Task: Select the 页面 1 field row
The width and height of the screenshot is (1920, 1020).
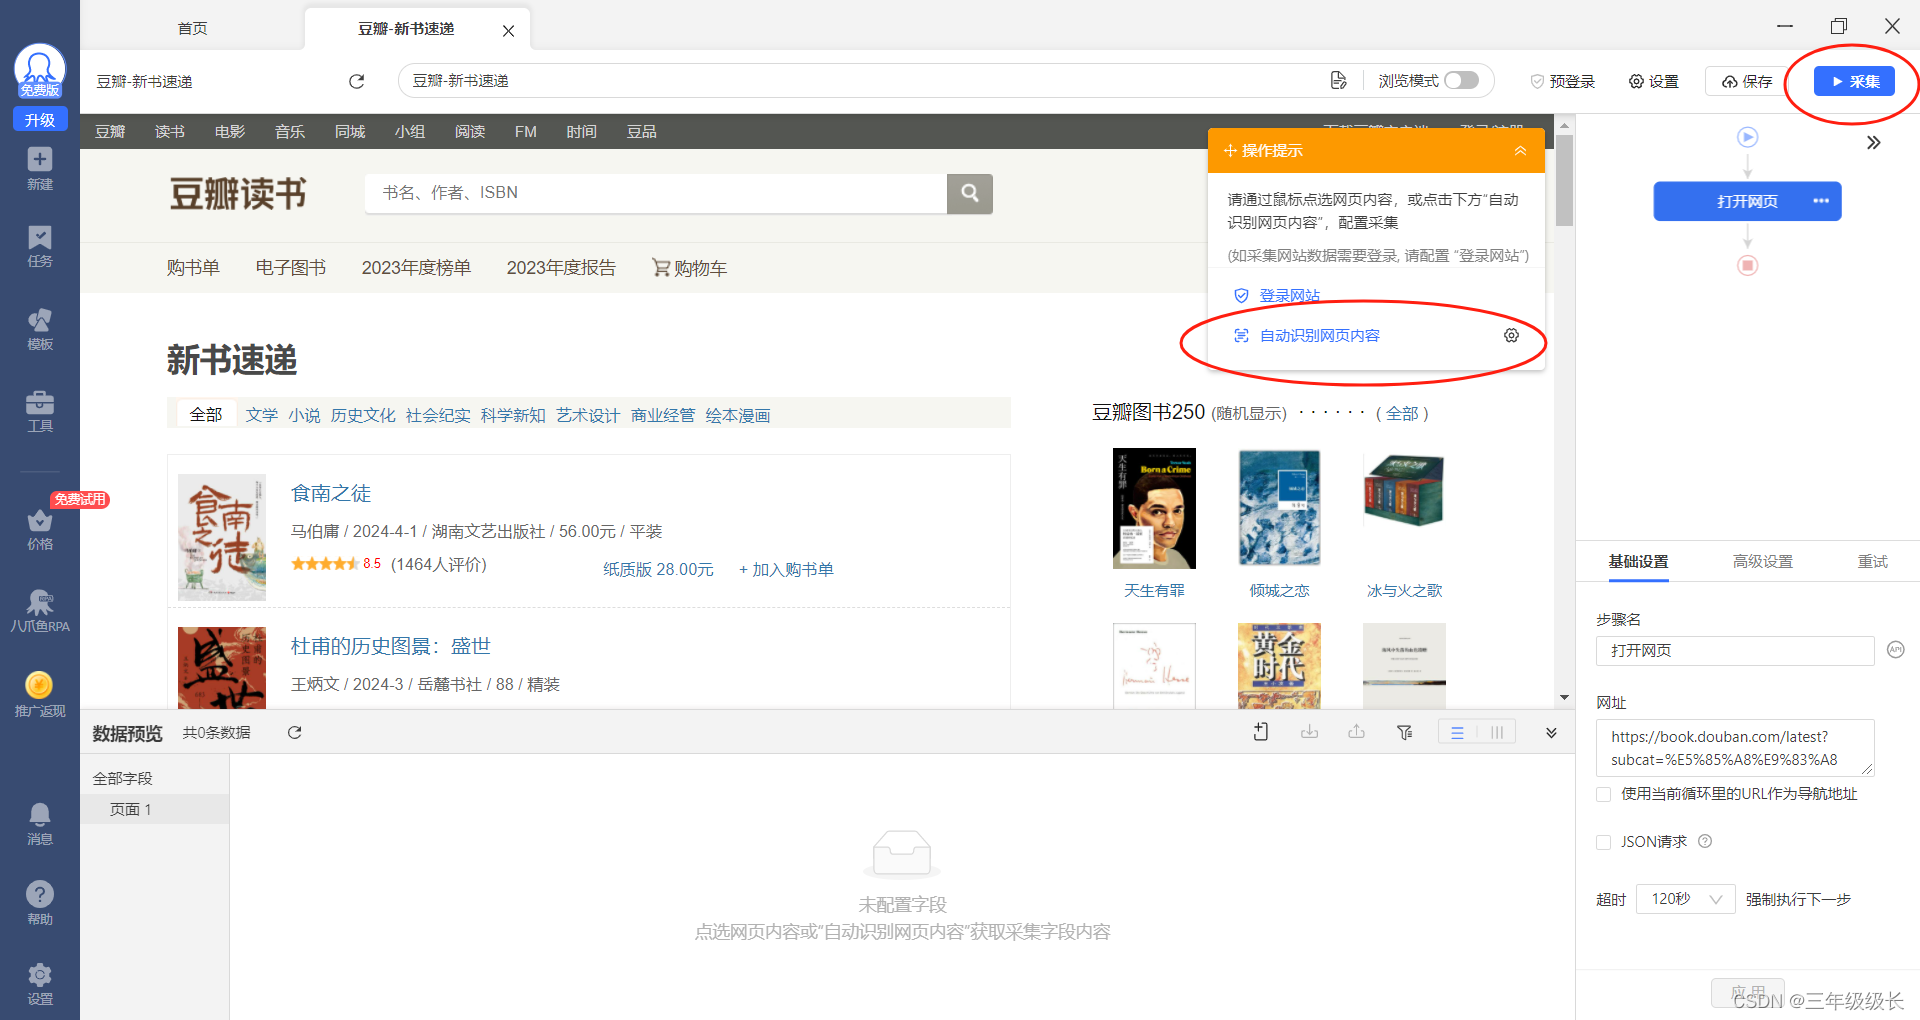Action: (x=155, y=809)
